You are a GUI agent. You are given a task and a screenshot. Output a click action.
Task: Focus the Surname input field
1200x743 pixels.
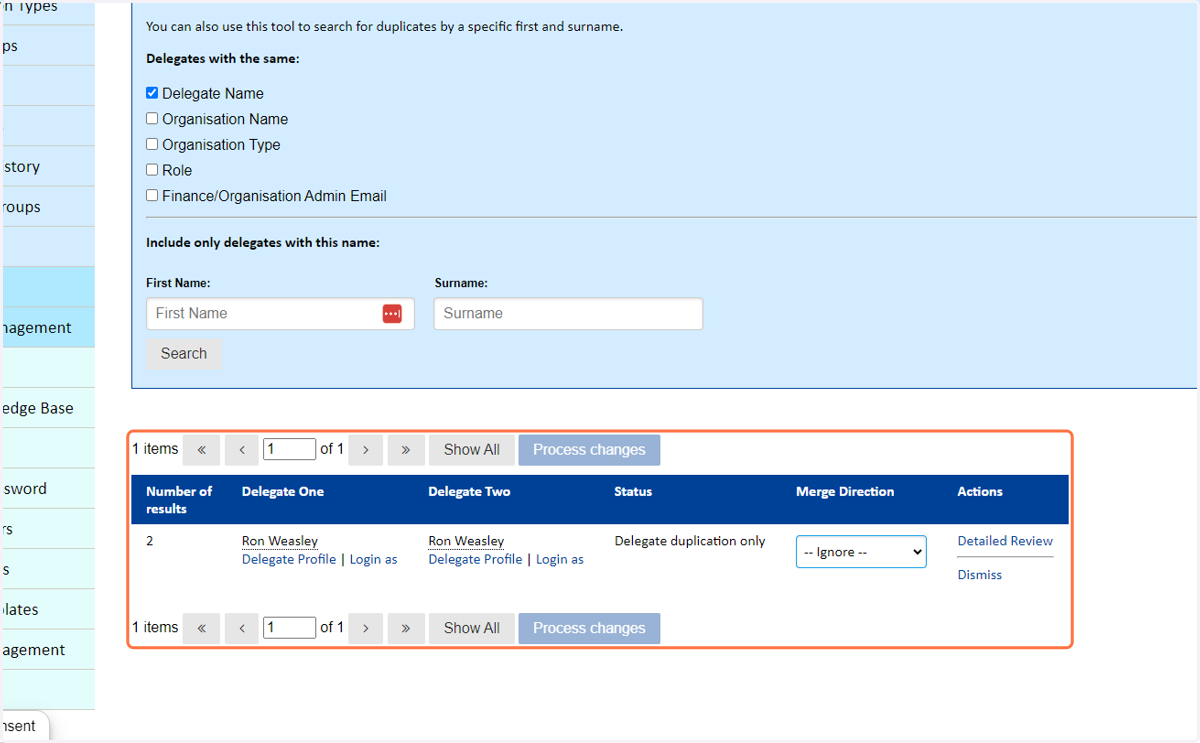(x=568, y=313)
